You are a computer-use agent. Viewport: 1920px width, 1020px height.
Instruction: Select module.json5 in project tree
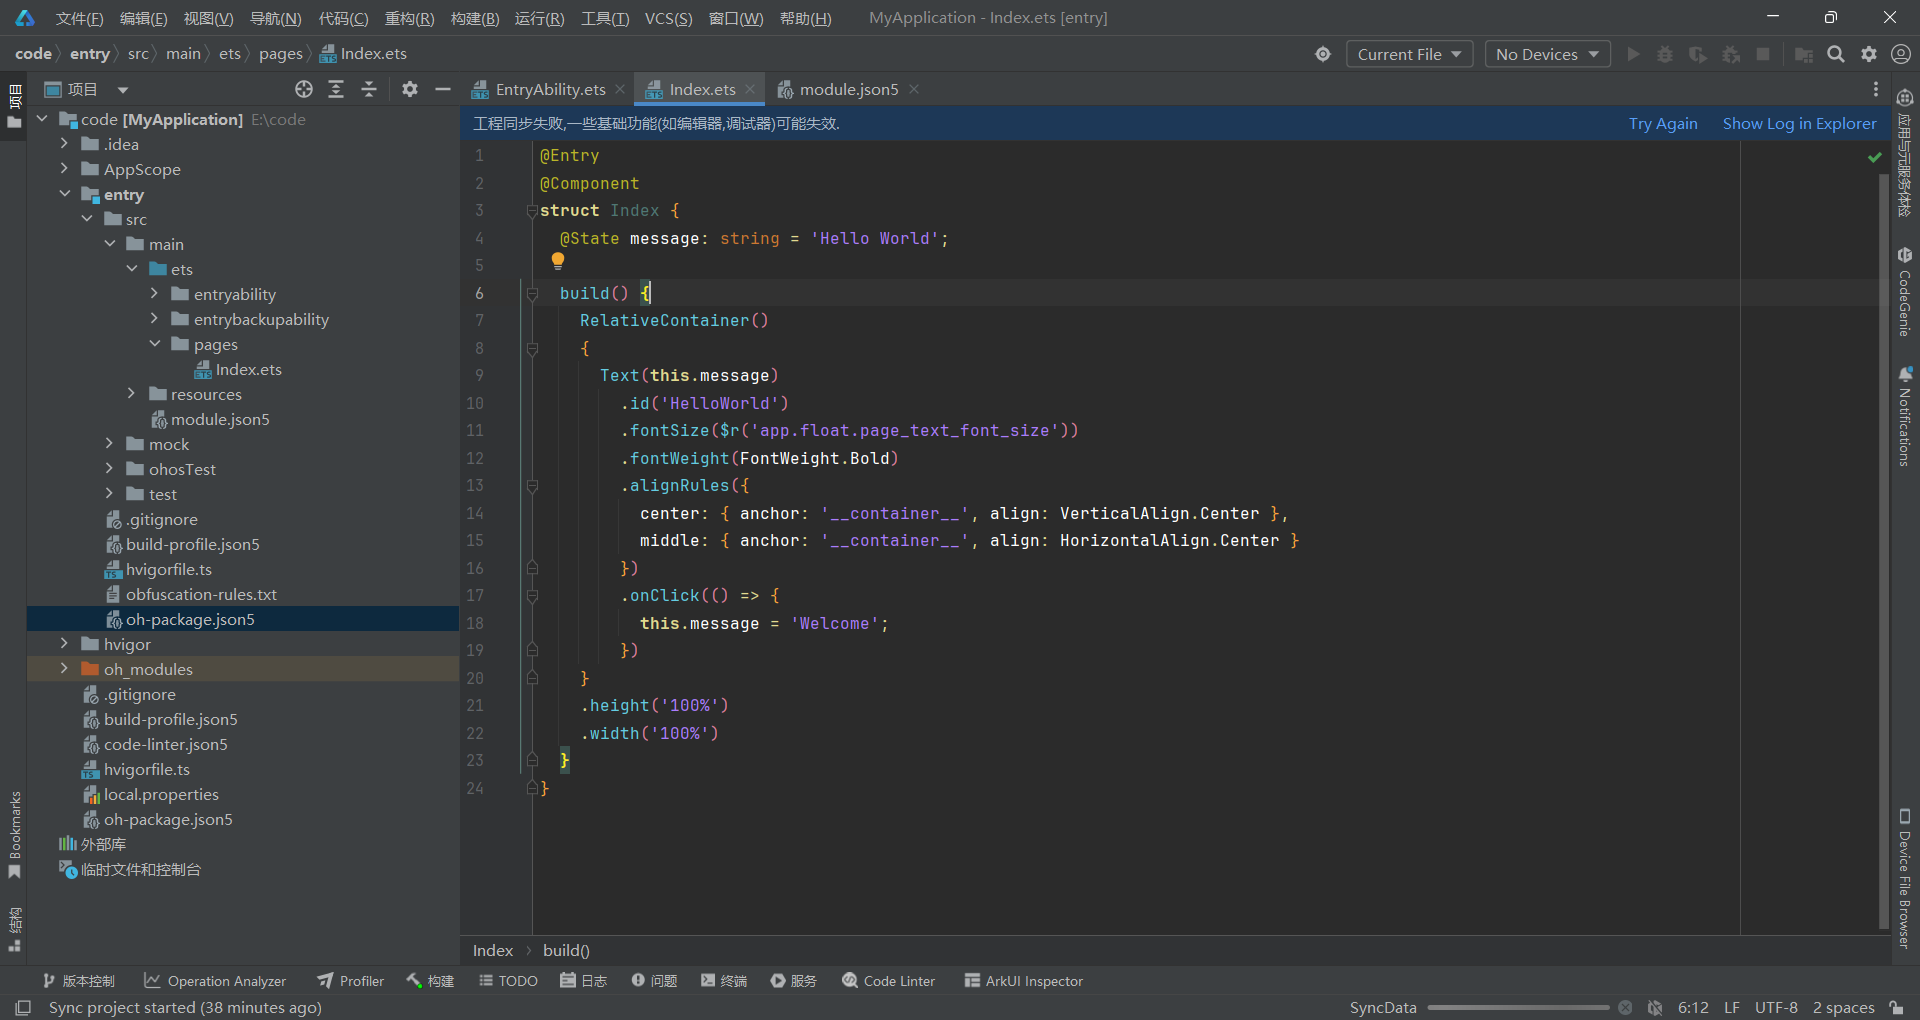(210, 419)
